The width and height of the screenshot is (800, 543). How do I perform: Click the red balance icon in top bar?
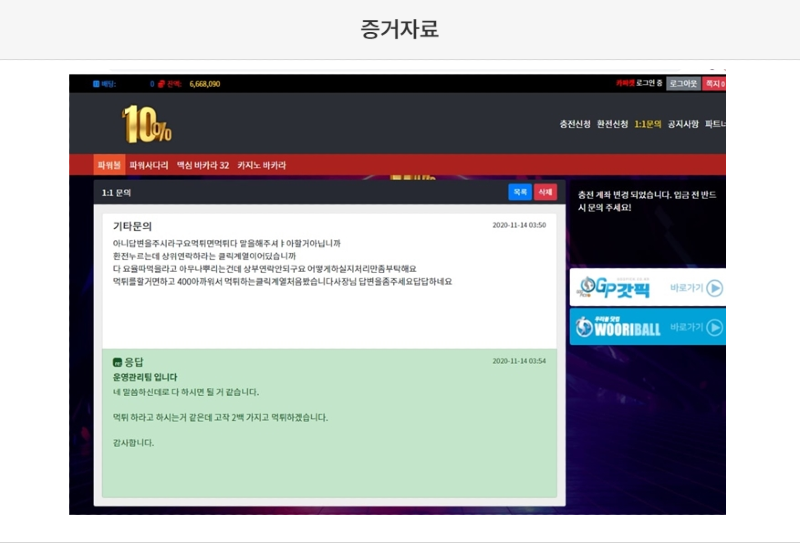[x=160, y=84]
